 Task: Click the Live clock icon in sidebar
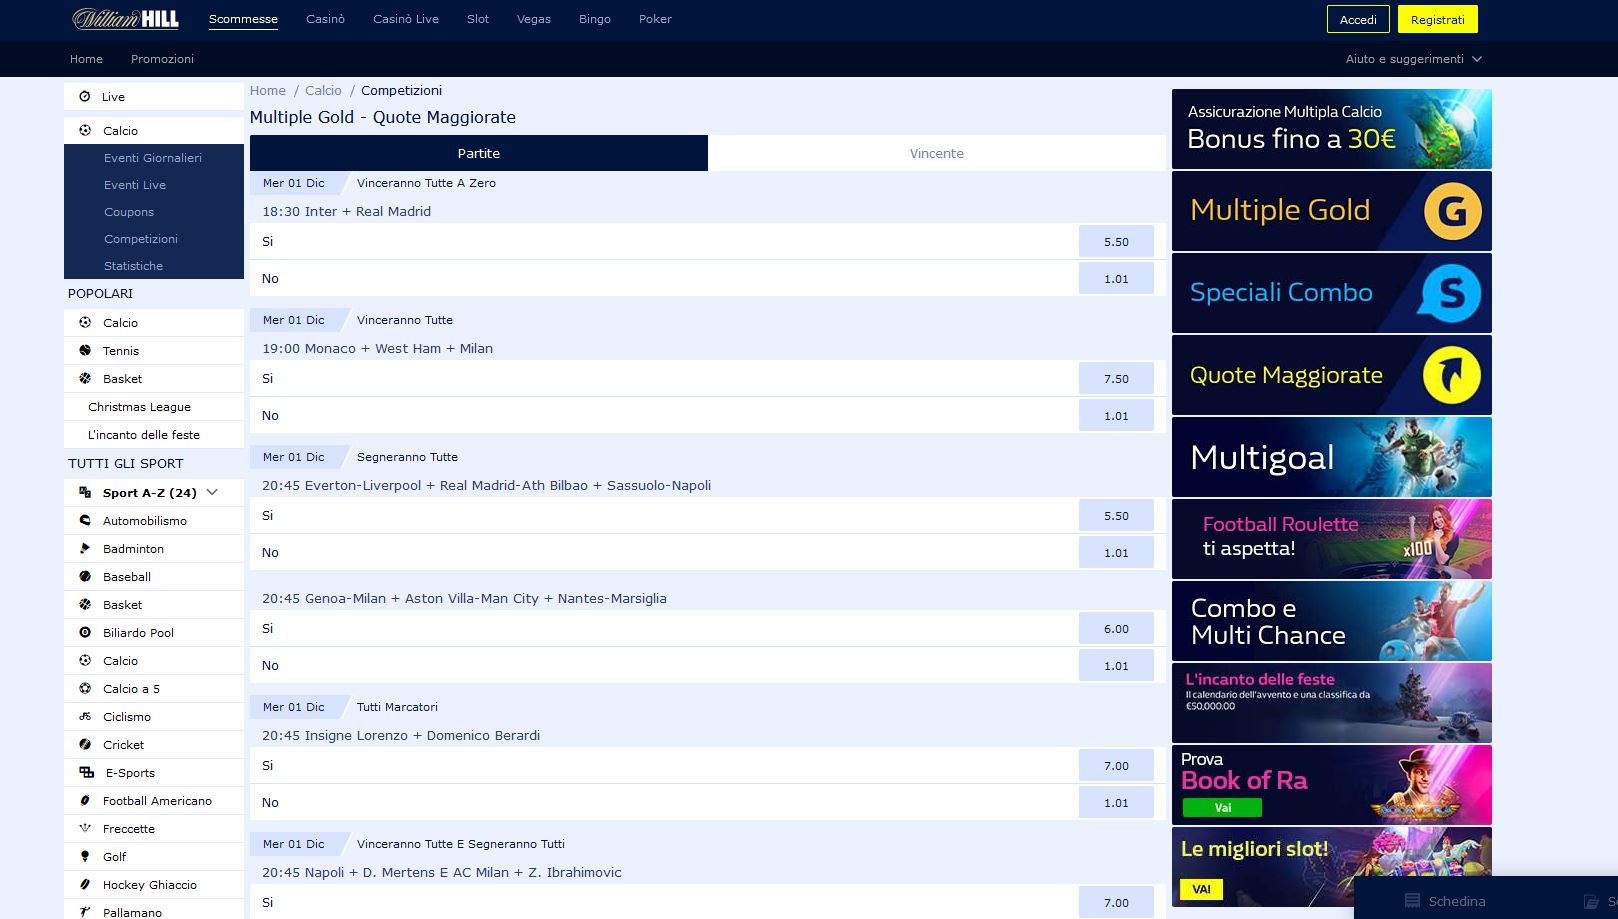[x=85, y=97]
